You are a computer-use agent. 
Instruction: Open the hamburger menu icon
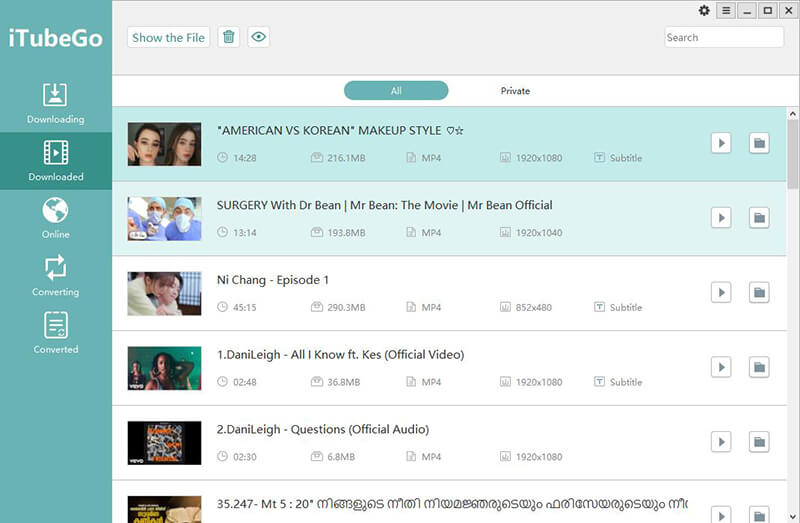[726, 10]
